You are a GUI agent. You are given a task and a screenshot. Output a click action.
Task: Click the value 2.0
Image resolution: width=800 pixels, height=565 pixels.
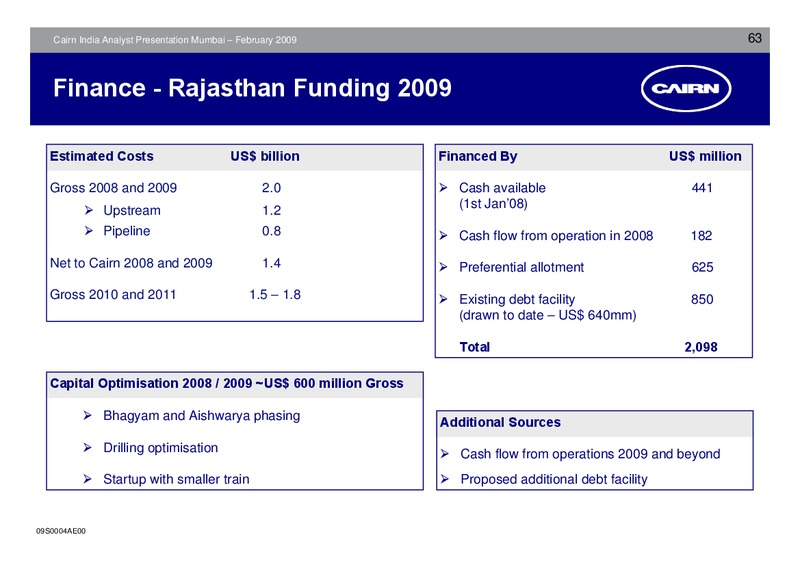(x=271, y=188)
